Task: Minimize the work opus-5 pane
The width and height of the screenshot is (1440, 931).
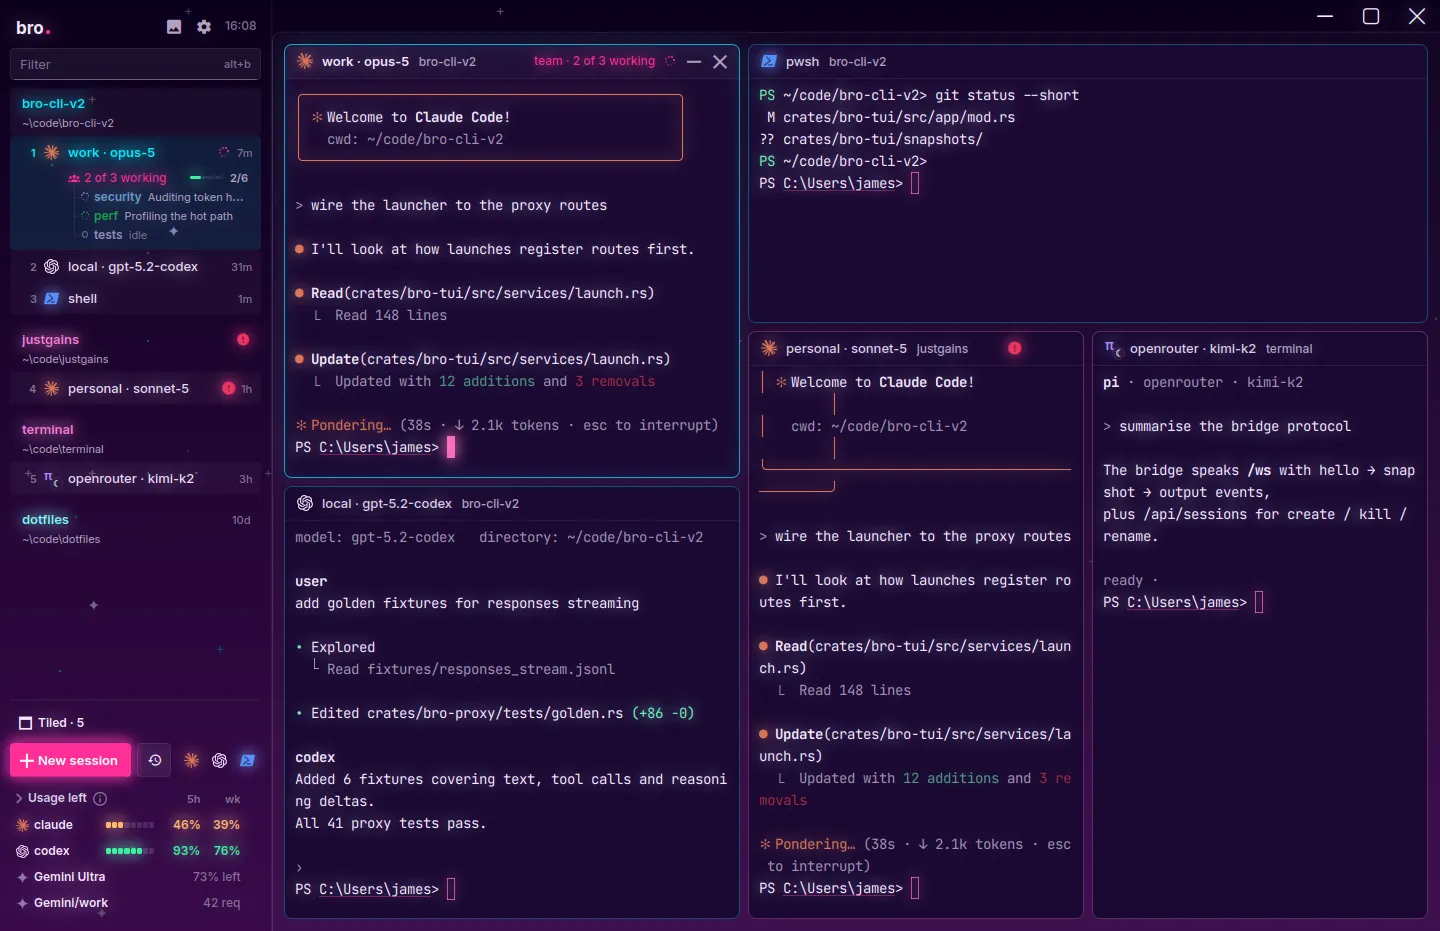Action: tap(694, 61)
